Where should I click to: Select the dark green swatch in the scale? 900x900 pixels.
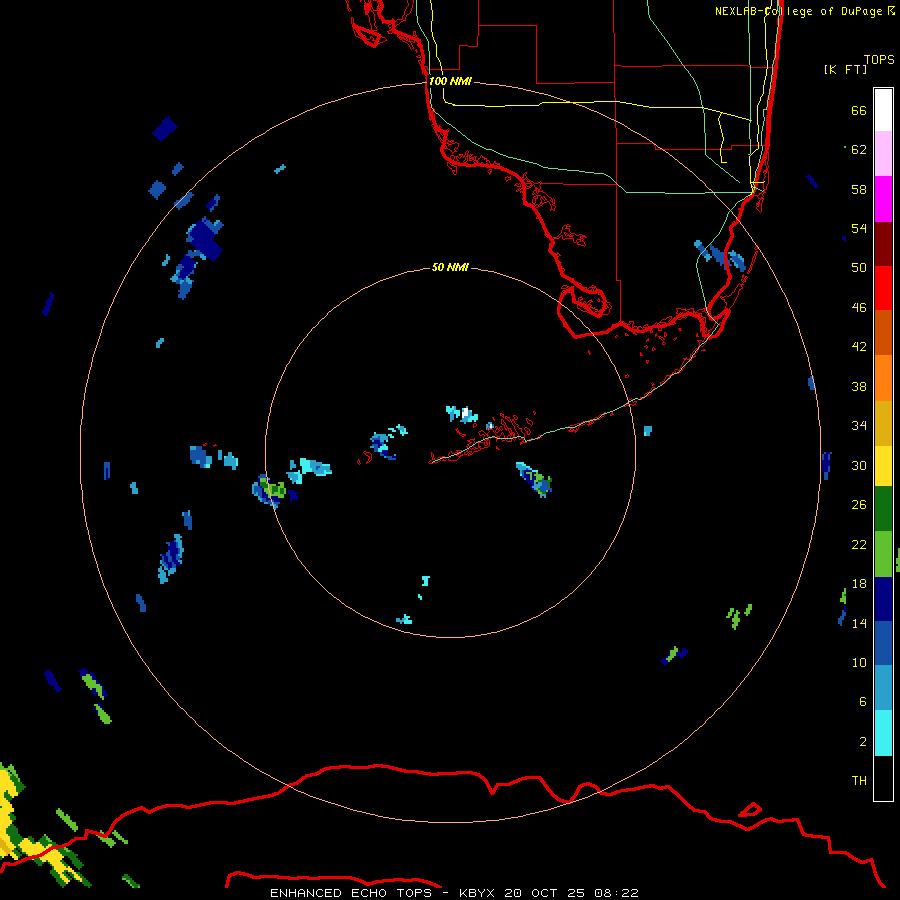(883, 509)
